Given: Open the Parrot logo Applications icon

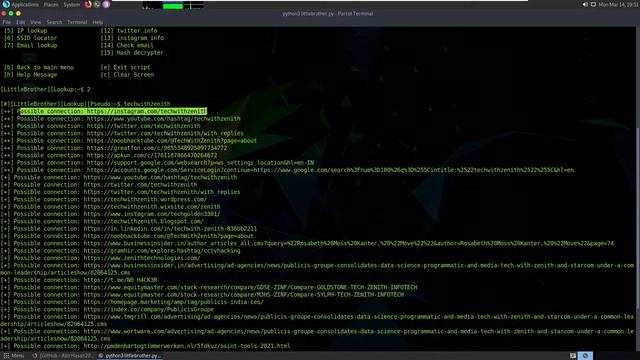Looking at the screenshot, I should pyautogui.click(x=6, y=4).
